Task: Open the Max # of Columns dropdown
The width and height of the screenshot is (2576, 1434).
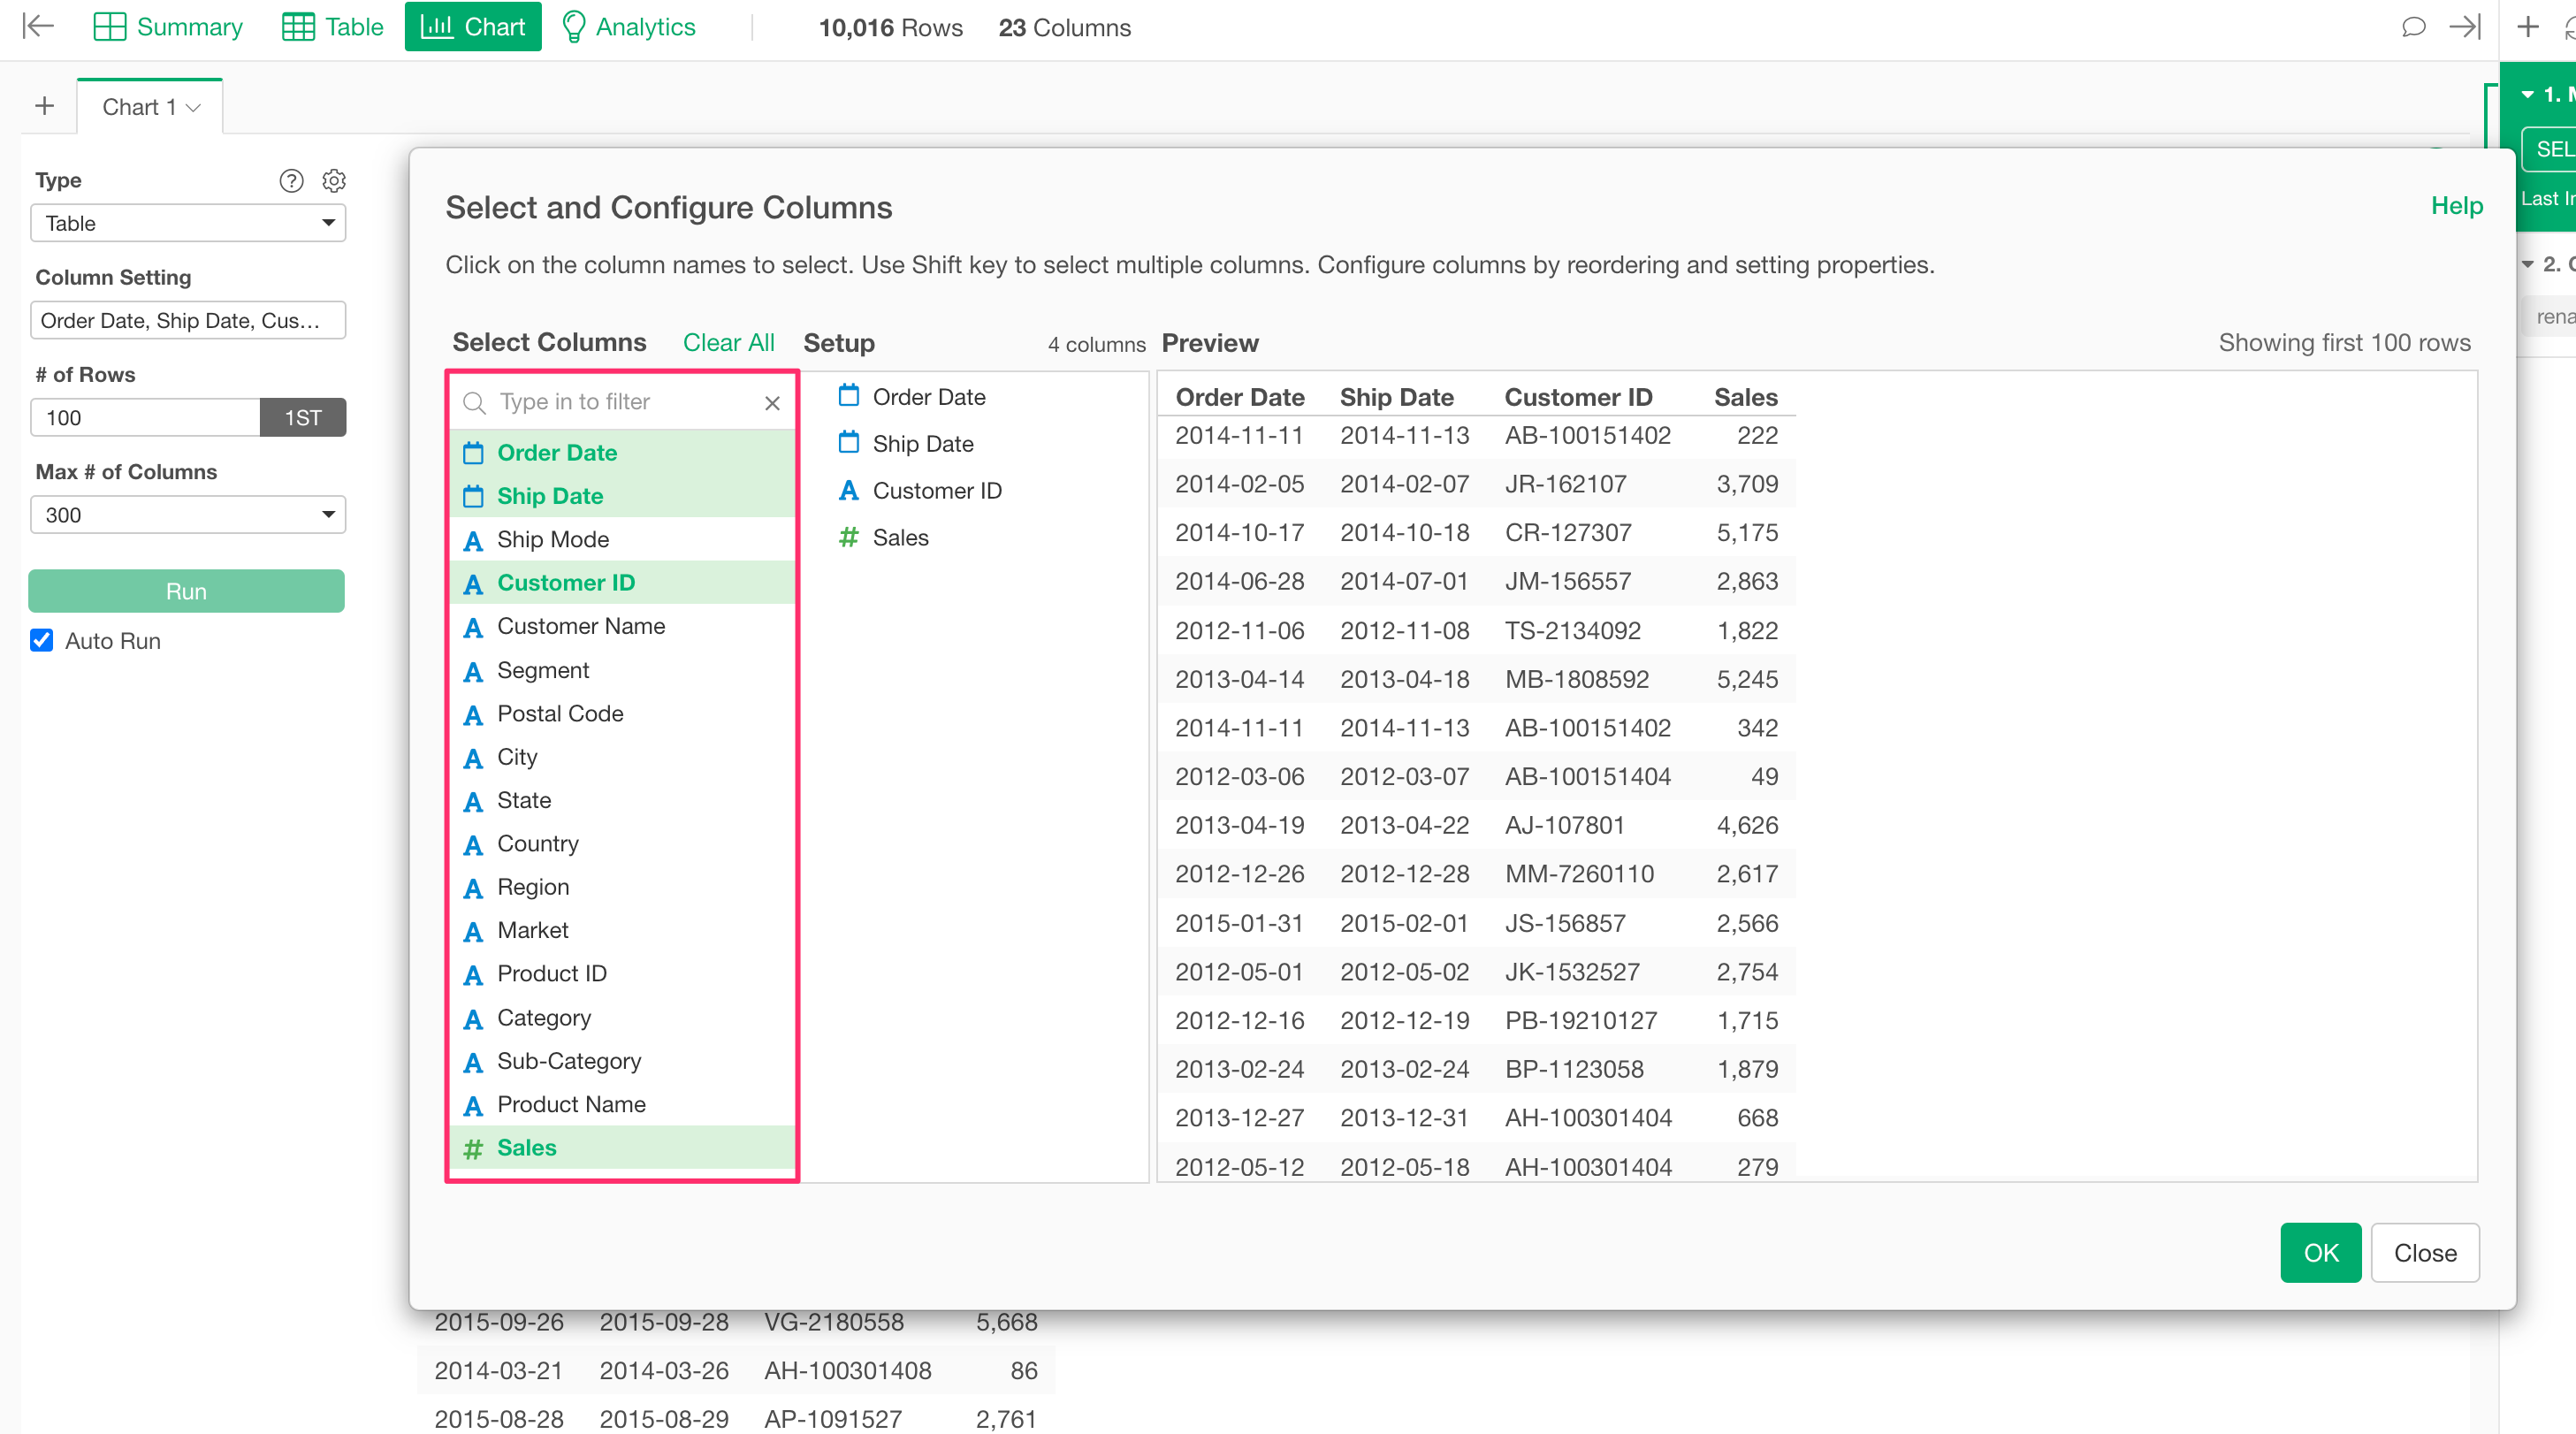Action: click(x=188, y=515)
